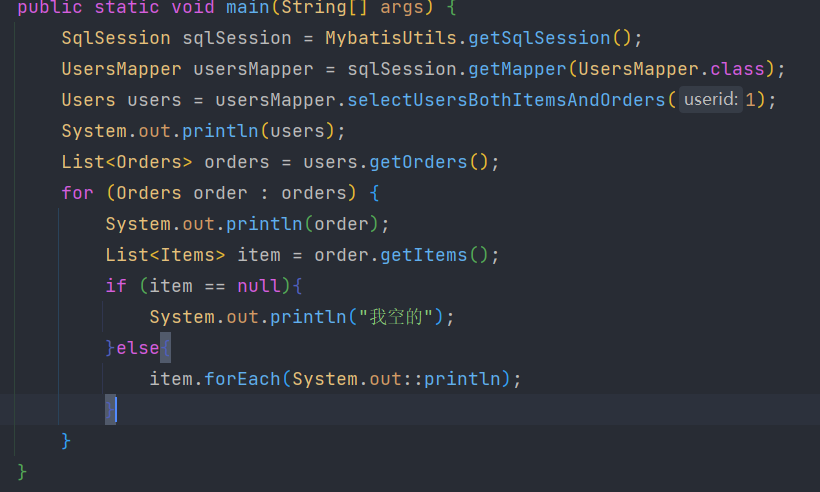Click println(order) call
Image resolution: width=820 pixels, height=492 pixels.
coord(302,224)
